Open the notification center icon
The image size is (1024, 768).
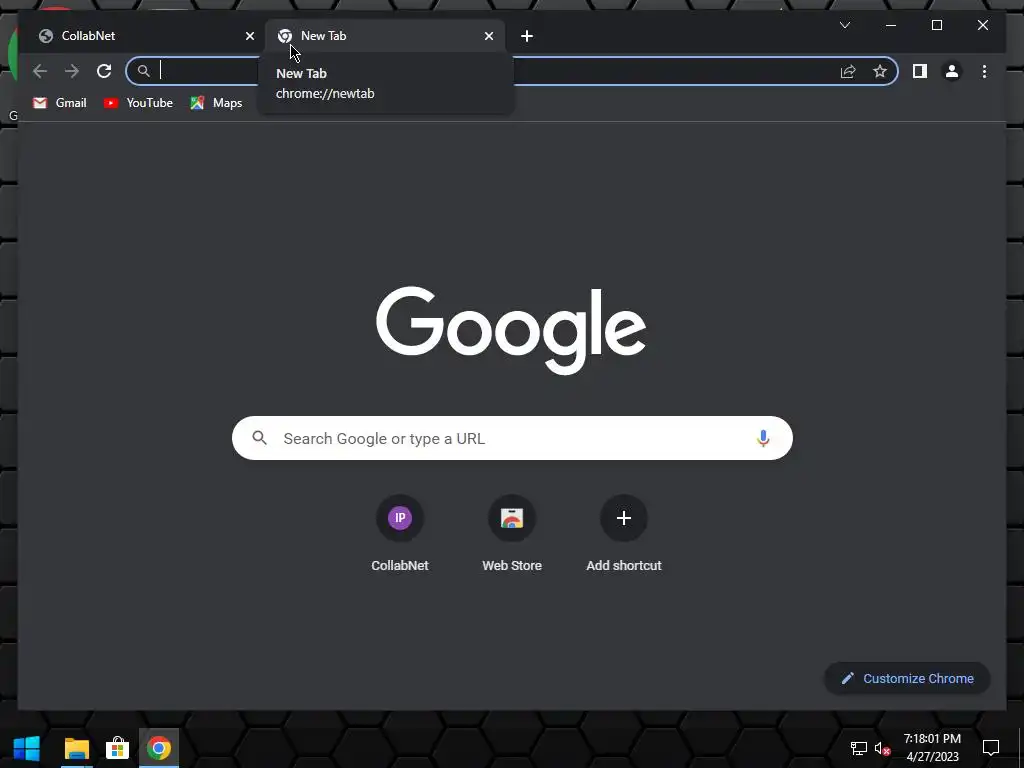pyautogui.click(x=991, y=748)
